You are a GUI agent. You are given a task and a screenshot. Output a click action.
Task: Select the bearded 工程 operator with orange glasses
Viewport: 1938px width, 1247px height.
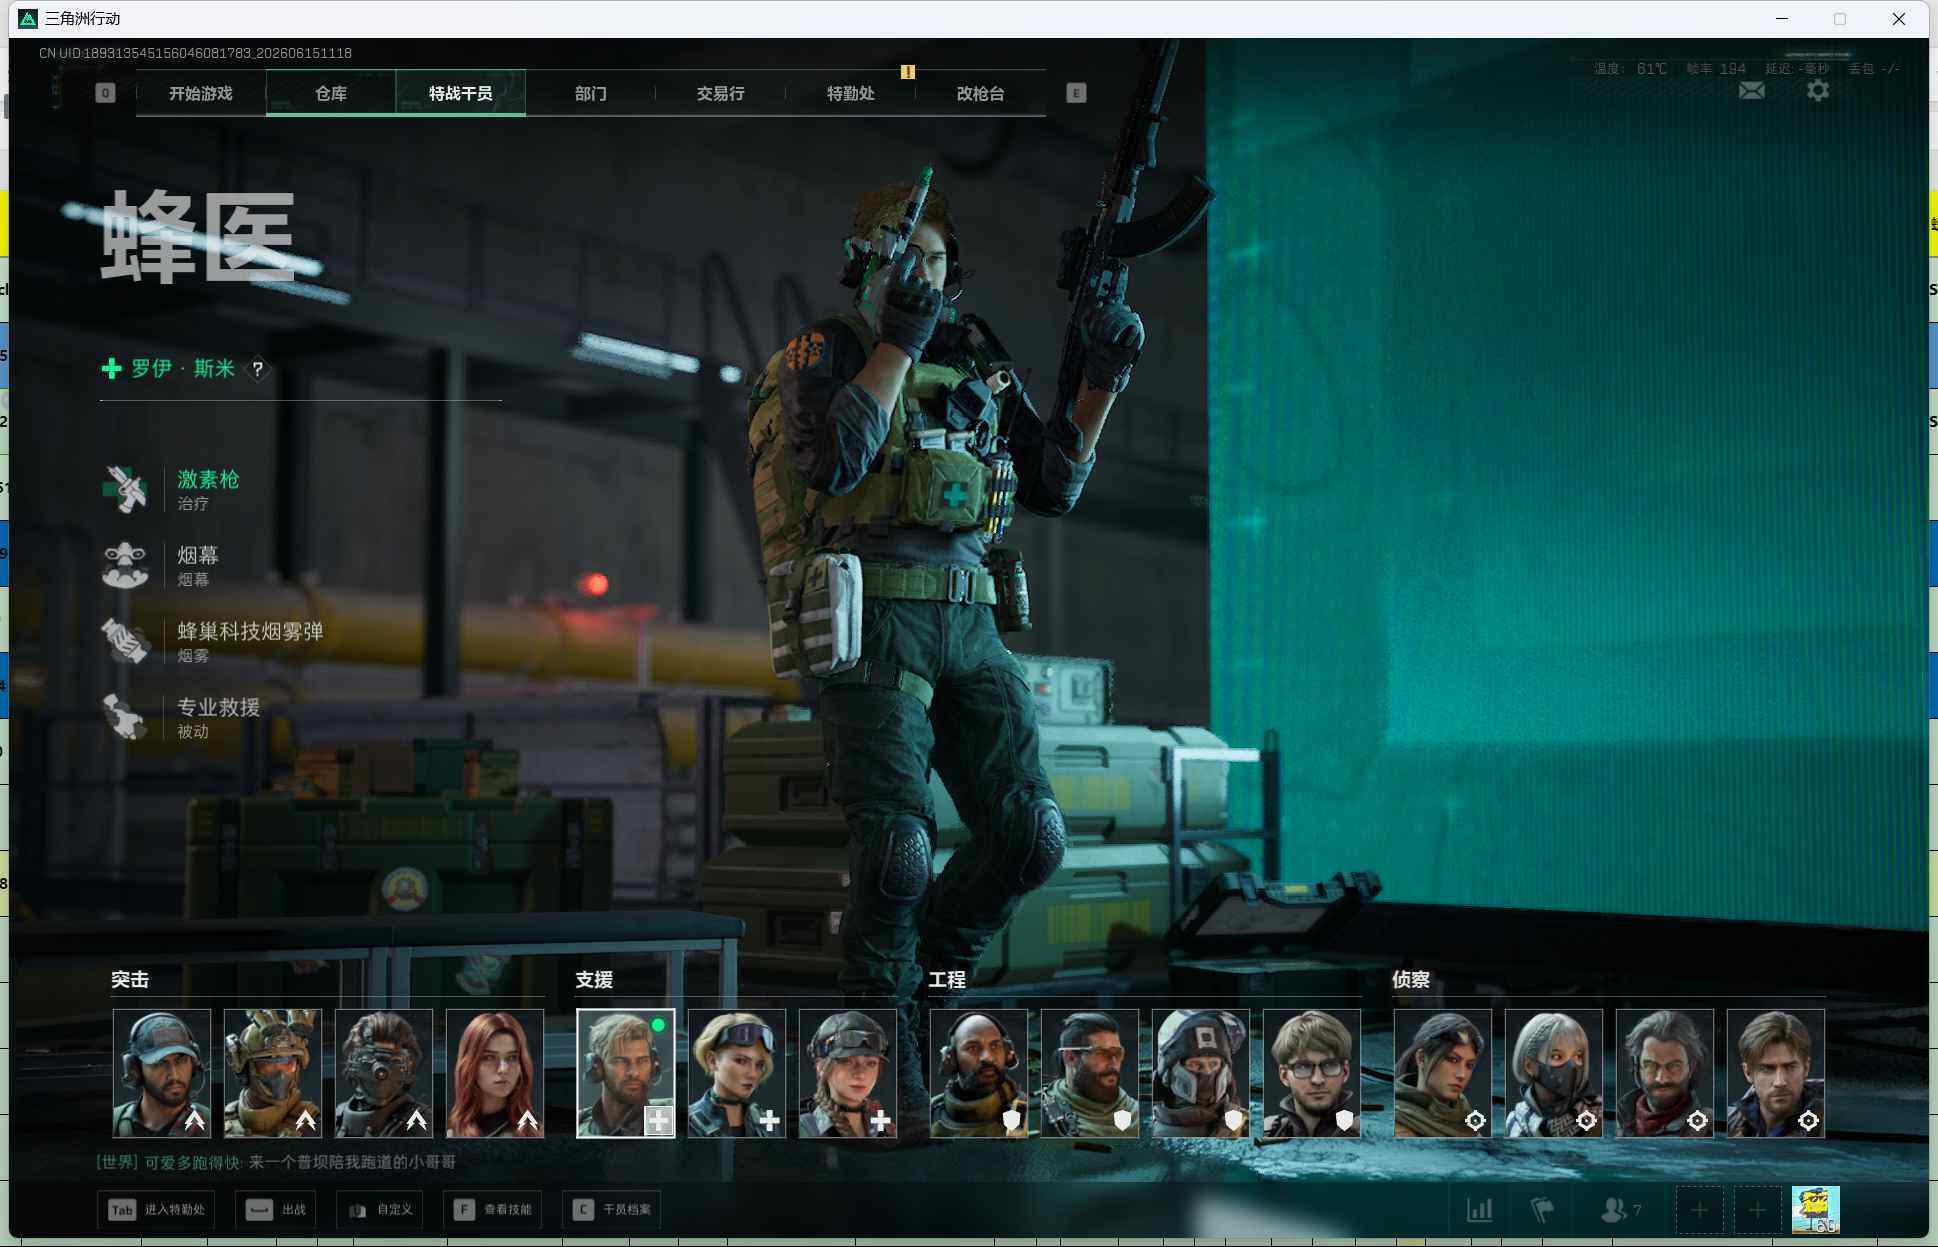tap(1090, 1073)
